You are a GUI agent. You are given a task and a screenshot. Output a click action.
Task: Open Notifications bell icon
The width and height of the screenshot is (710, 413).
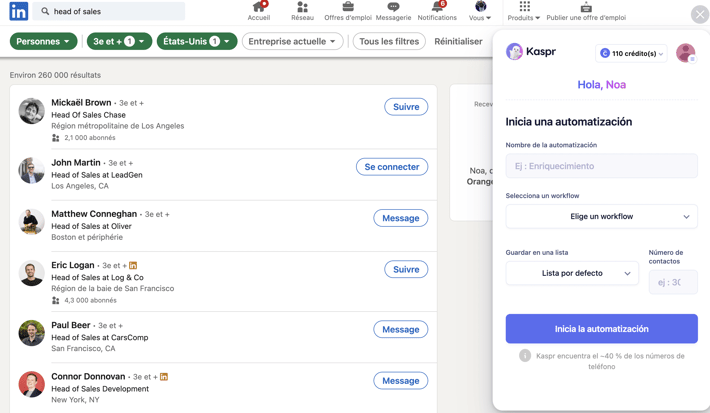437,6
